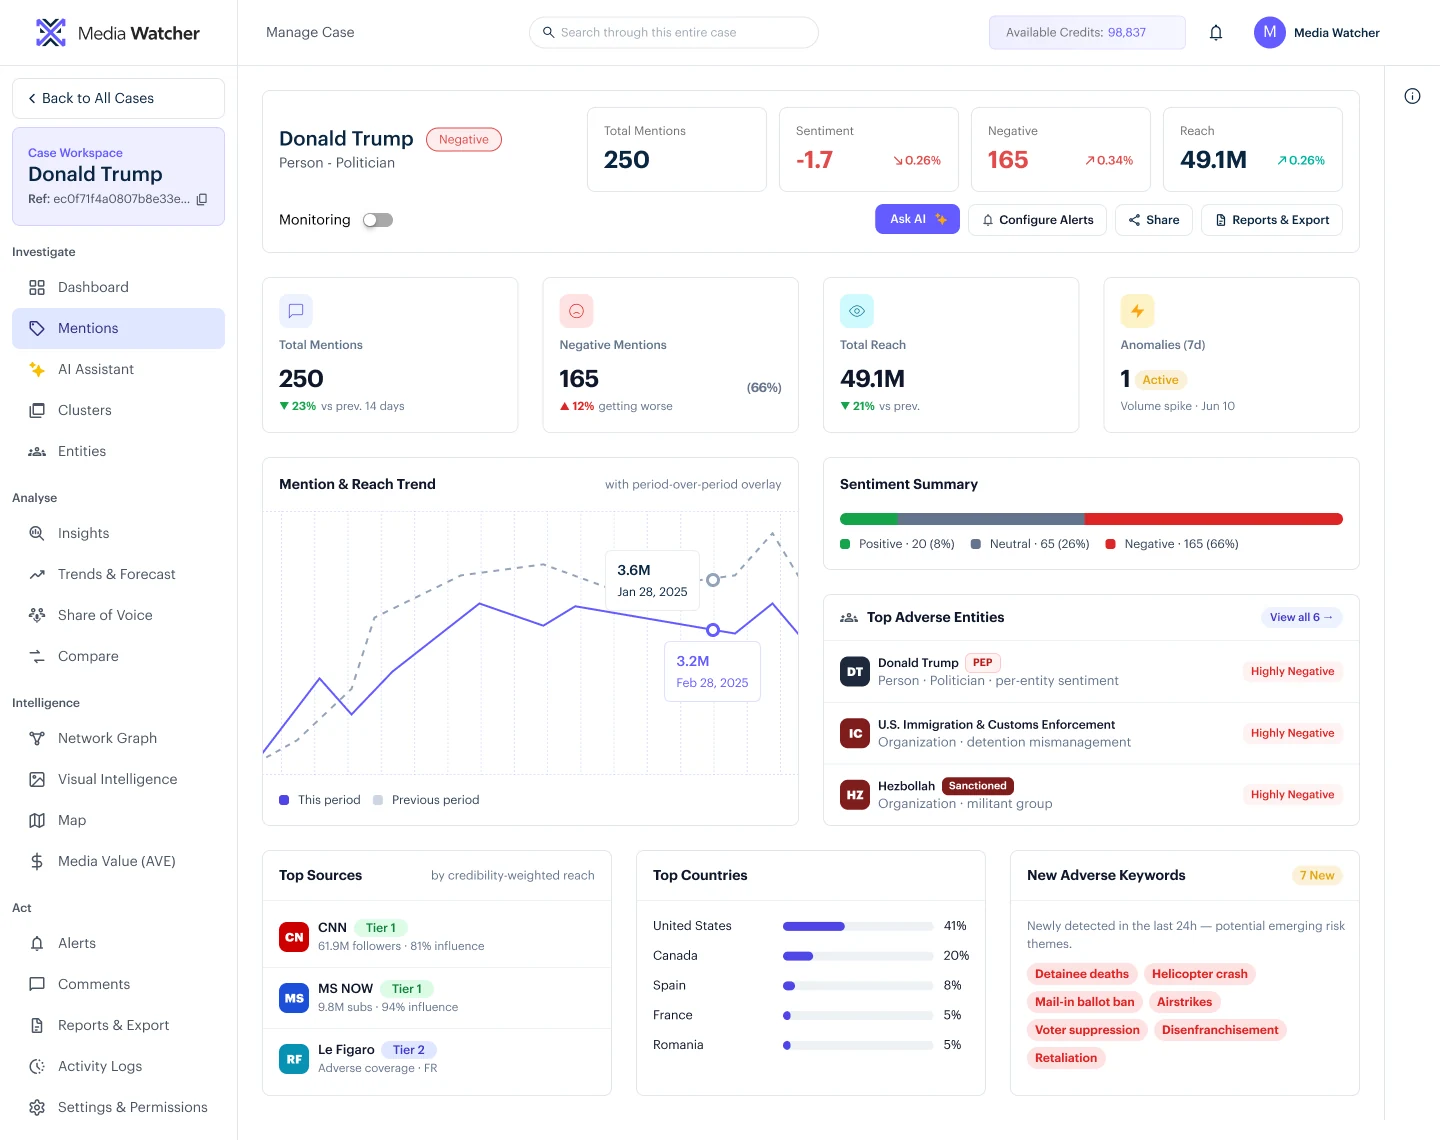Image resolution: width=1440 pixels, height=1140 pixels.
Task: Open the Network Graph
Action: tap(118, 738)
